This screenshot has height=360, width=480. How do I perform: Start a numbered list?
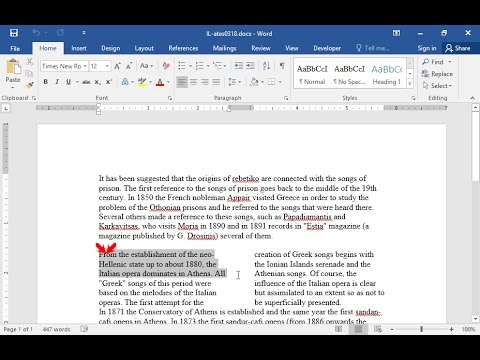200,66
